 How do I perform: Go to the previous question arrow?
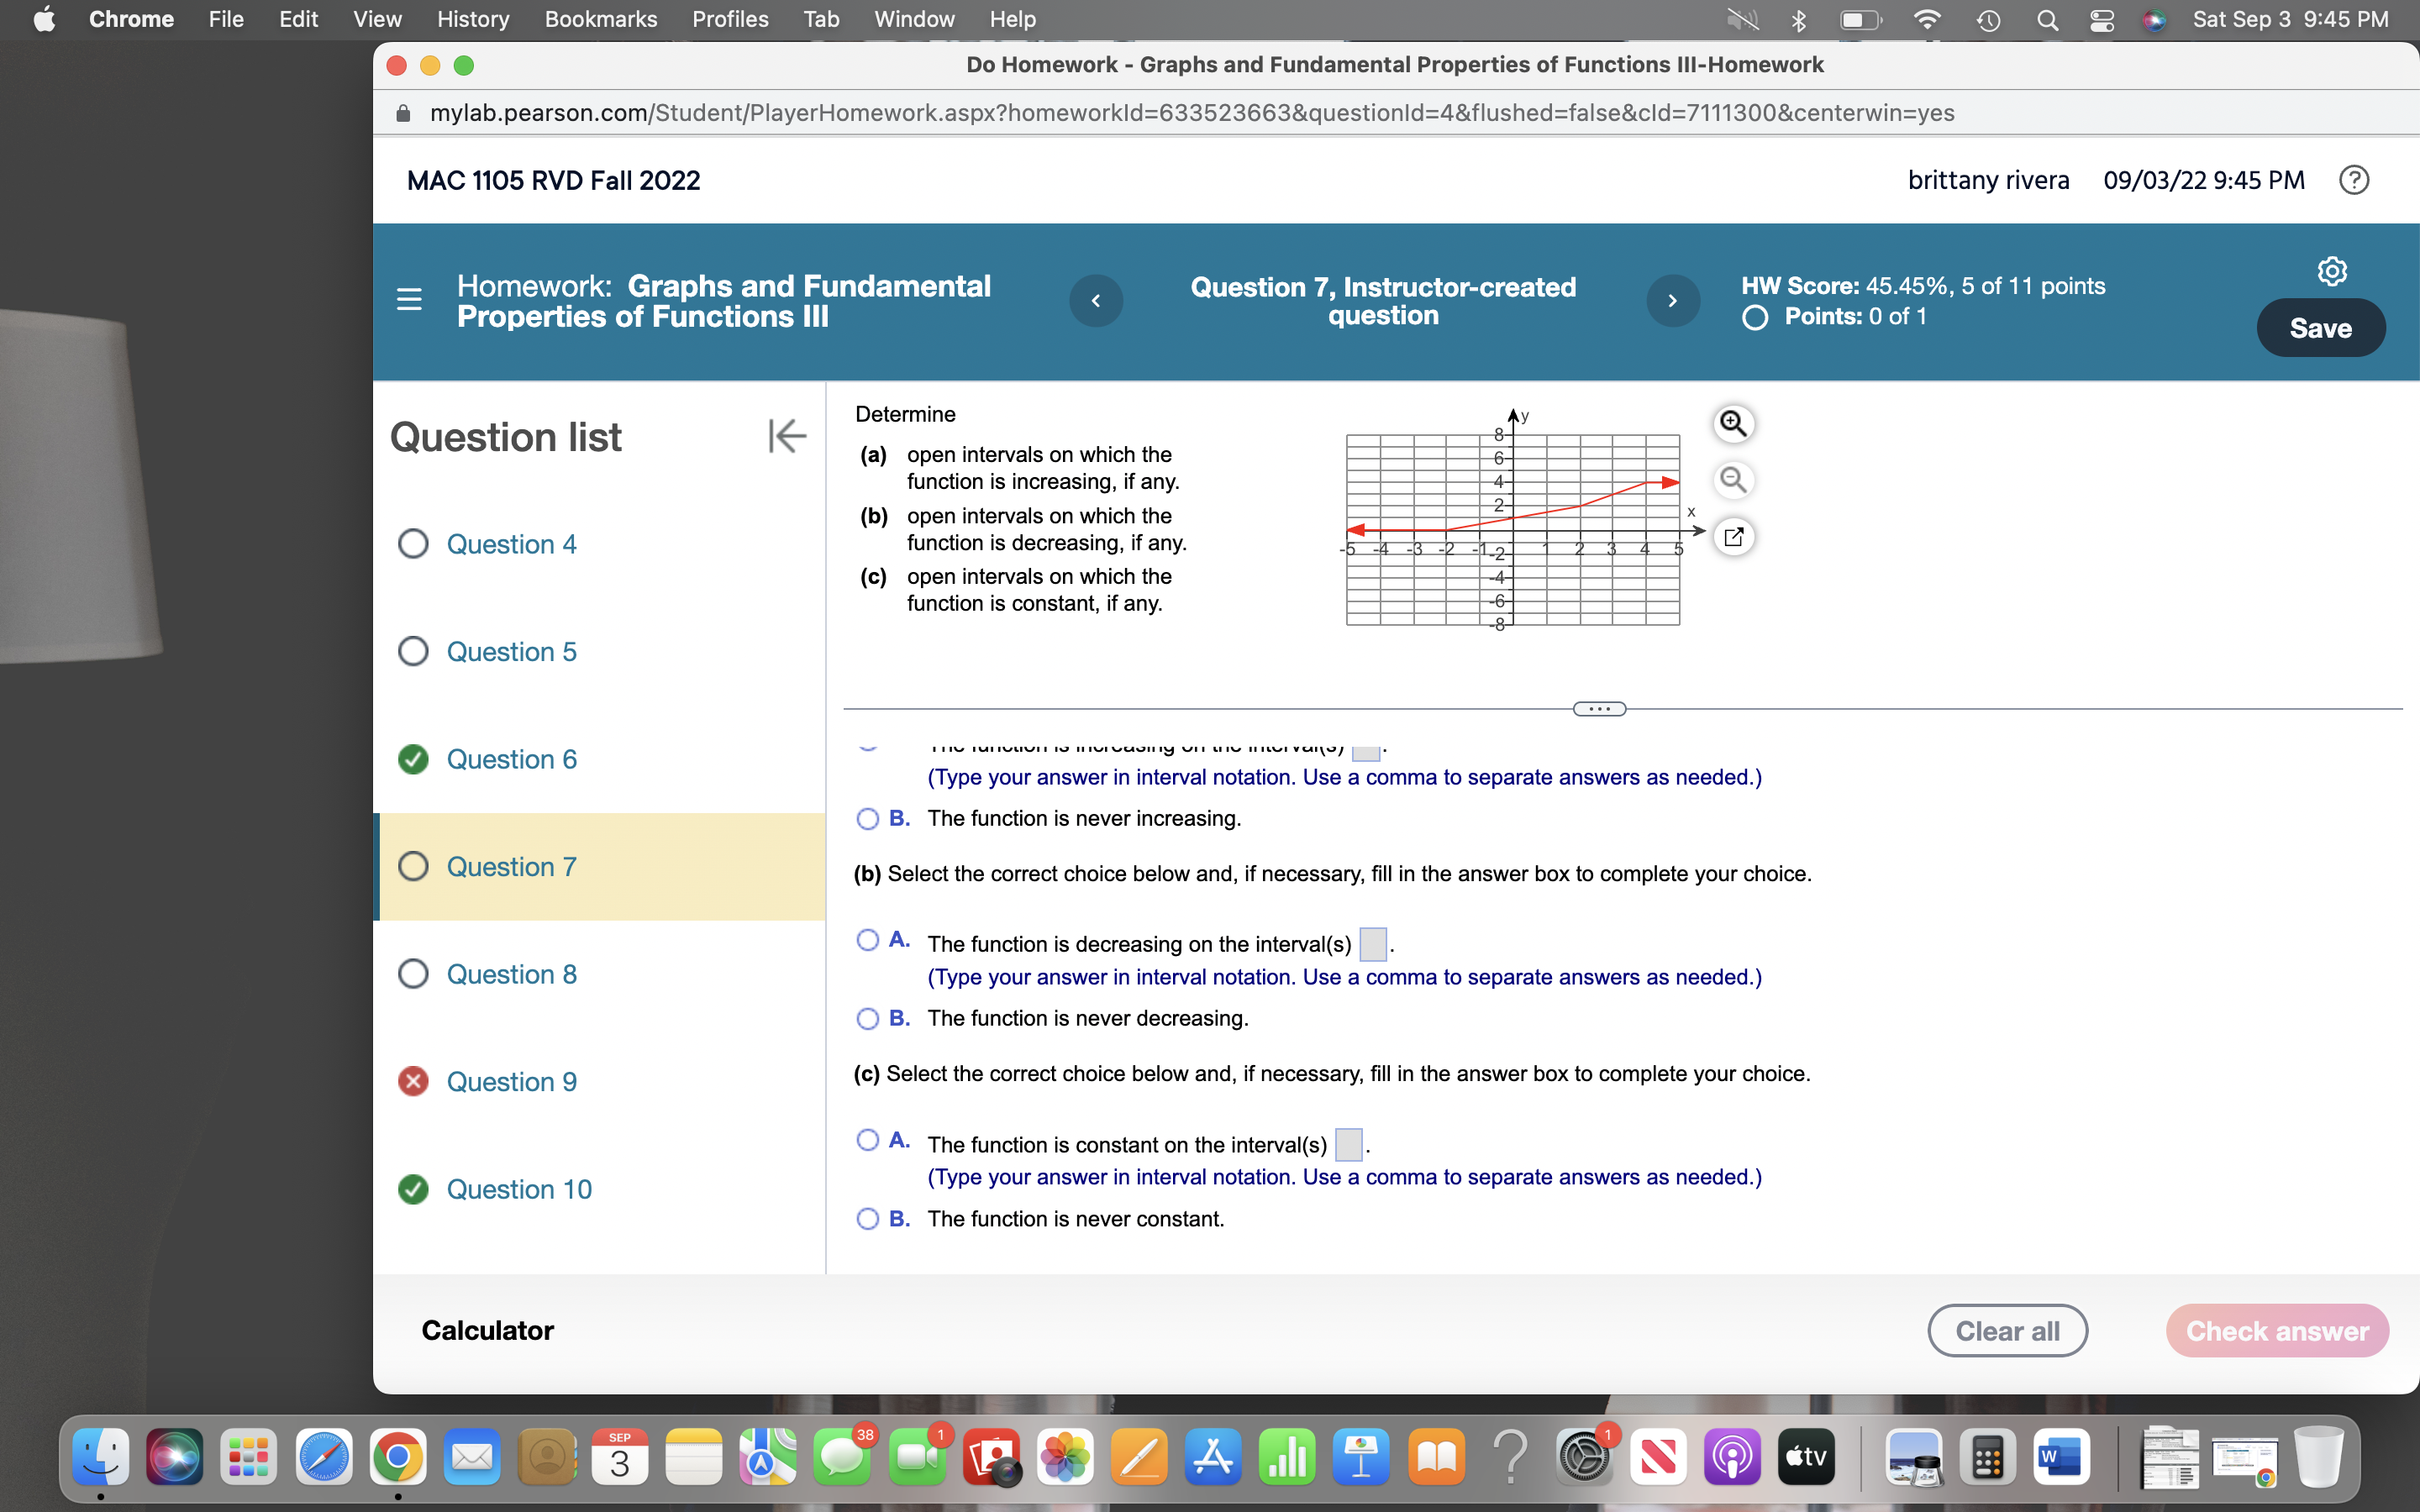(x=1096, y=301)
